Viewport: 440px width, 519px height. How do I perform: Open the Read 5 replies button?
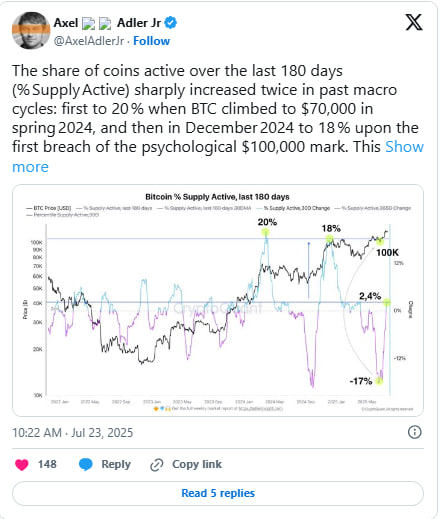218,493
